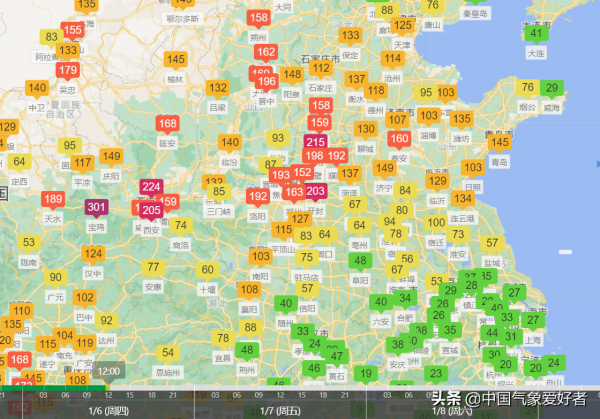Open the green 41 marker at 大连
Viewport: 600px width, 419px height.
point(536,33)
